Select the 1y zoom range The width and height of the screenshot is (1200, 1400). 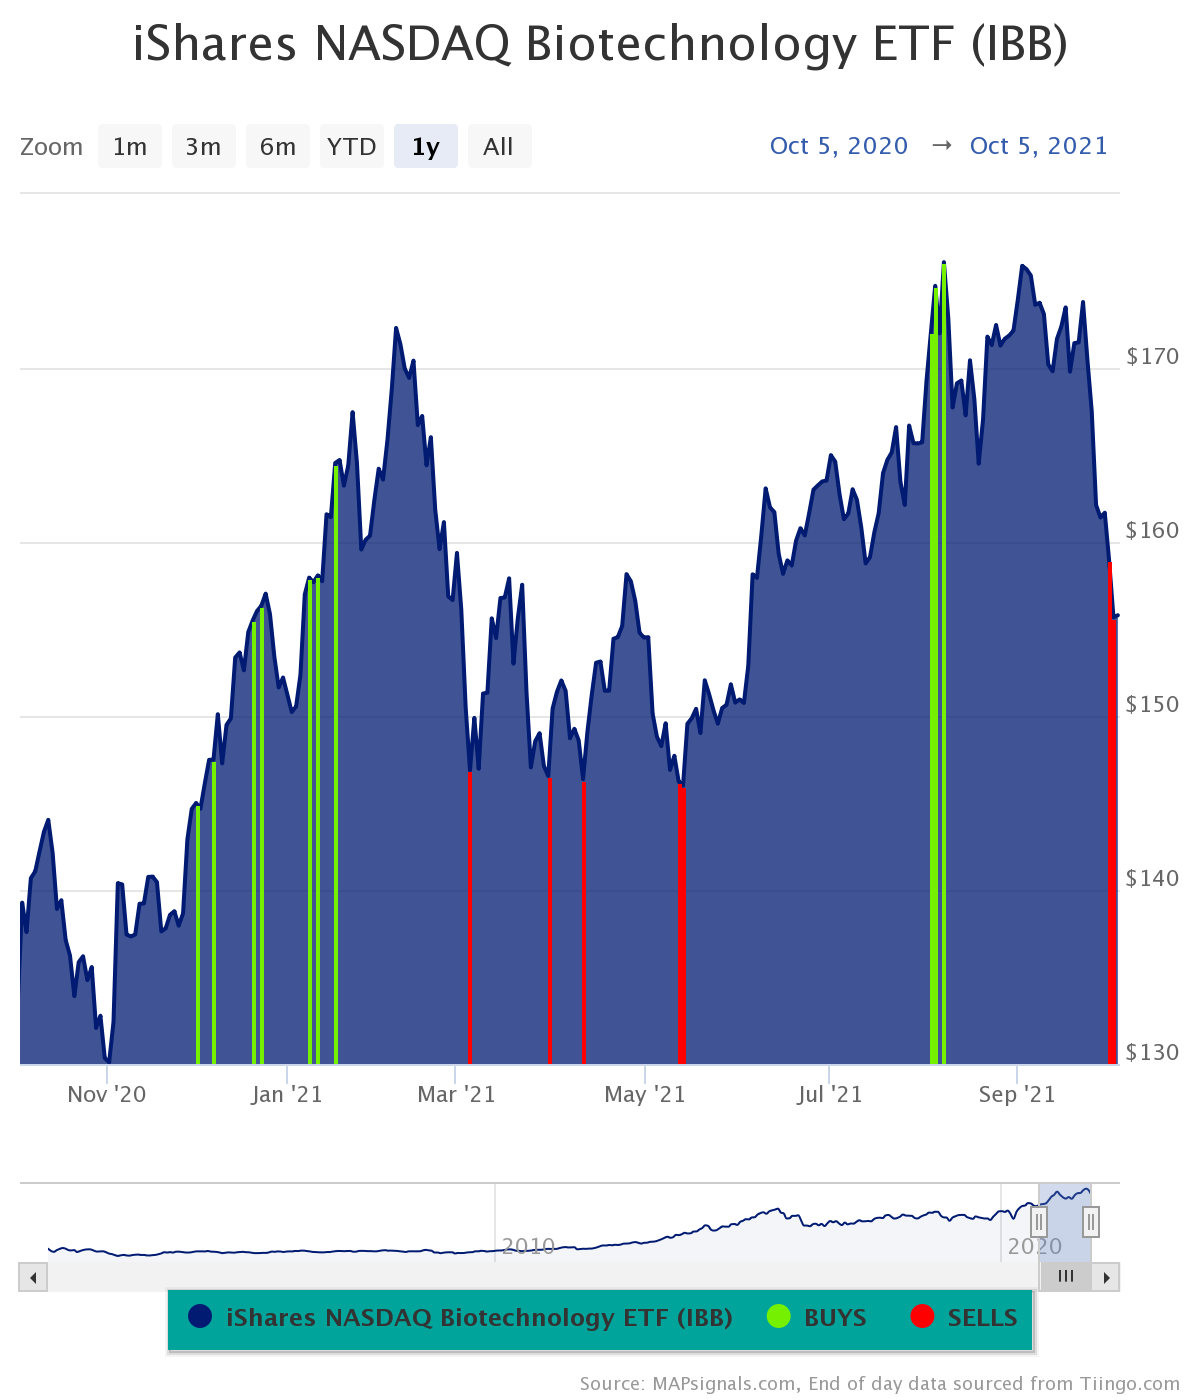pyautogui.click(x=426, y=146)
